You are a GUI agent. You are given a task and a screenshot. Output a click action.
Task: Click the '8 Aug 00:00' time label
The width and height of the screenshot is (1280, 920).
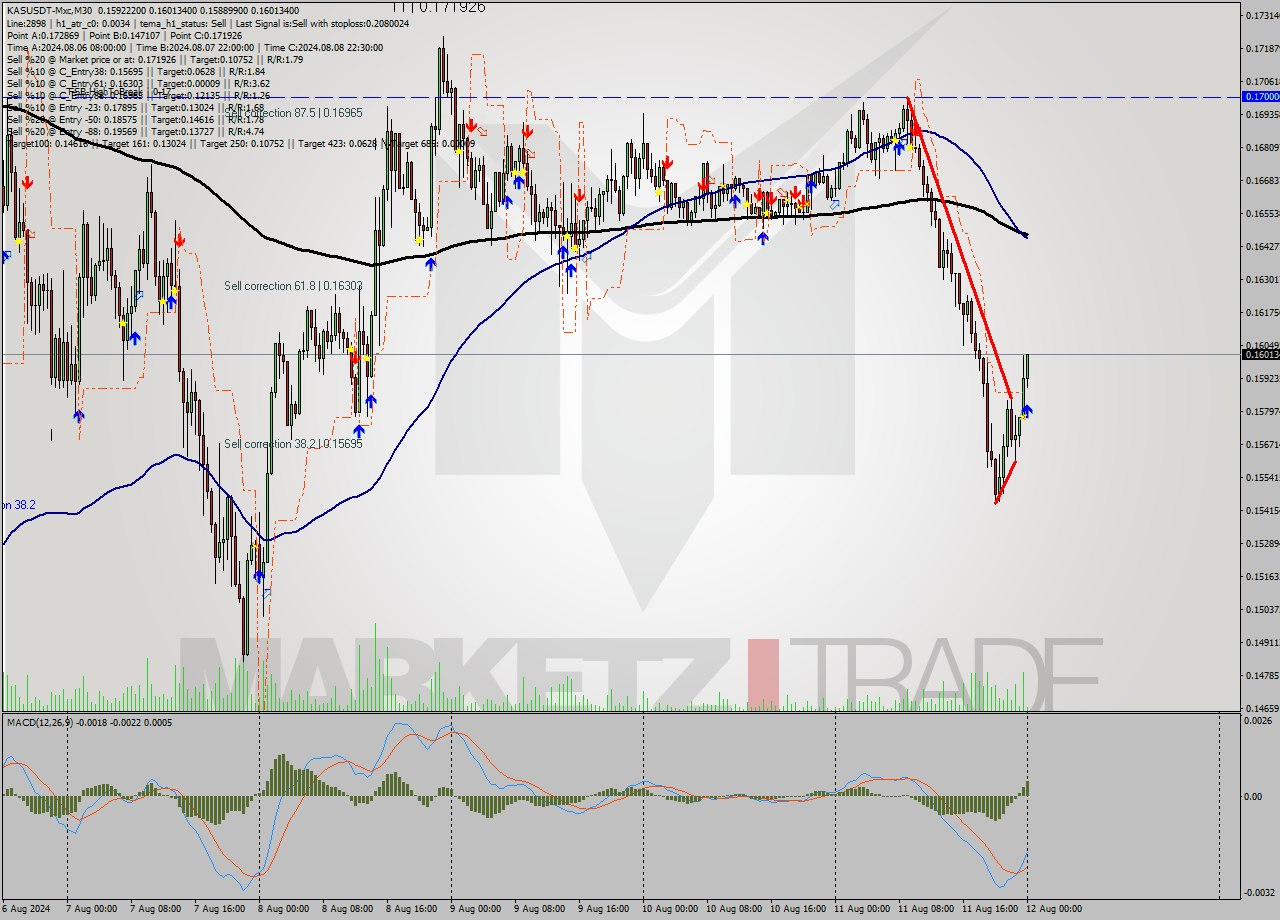[283, 909]
